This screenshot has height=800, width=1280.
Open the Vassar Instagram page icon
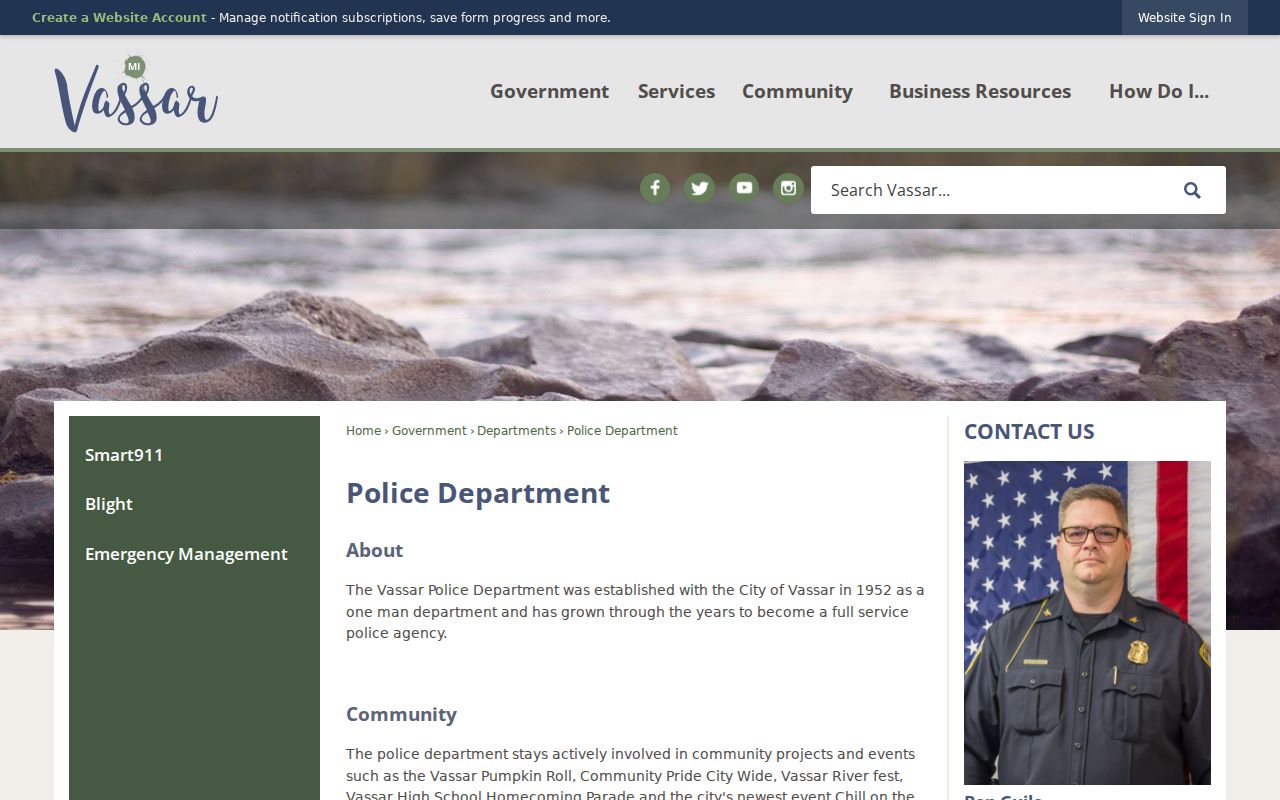pyautogui.click(x=788, y=188)
